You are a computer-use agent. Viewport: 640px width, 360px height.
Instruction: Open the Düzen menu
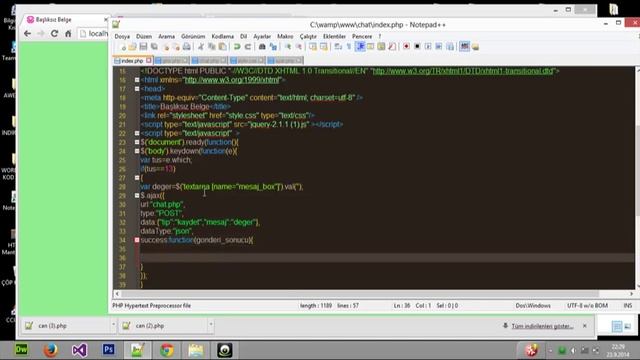coord(144,36)
